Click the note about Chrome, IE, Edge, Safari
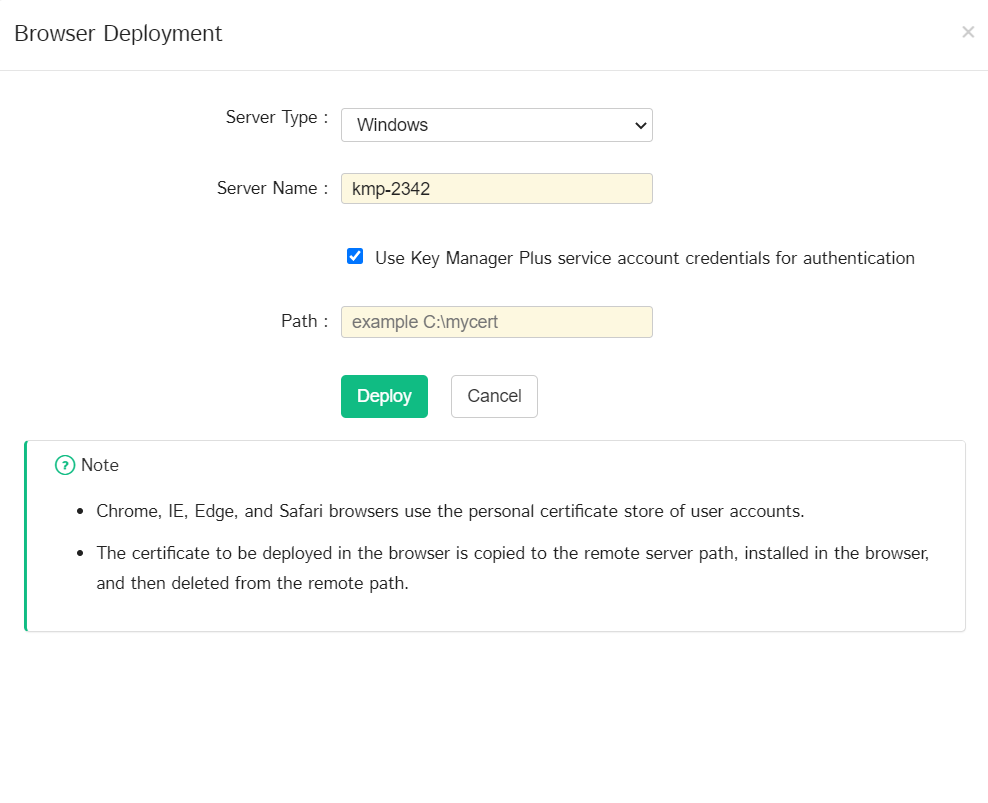The width and height of the screenshot is (988, 803). [x=450, y=511]
